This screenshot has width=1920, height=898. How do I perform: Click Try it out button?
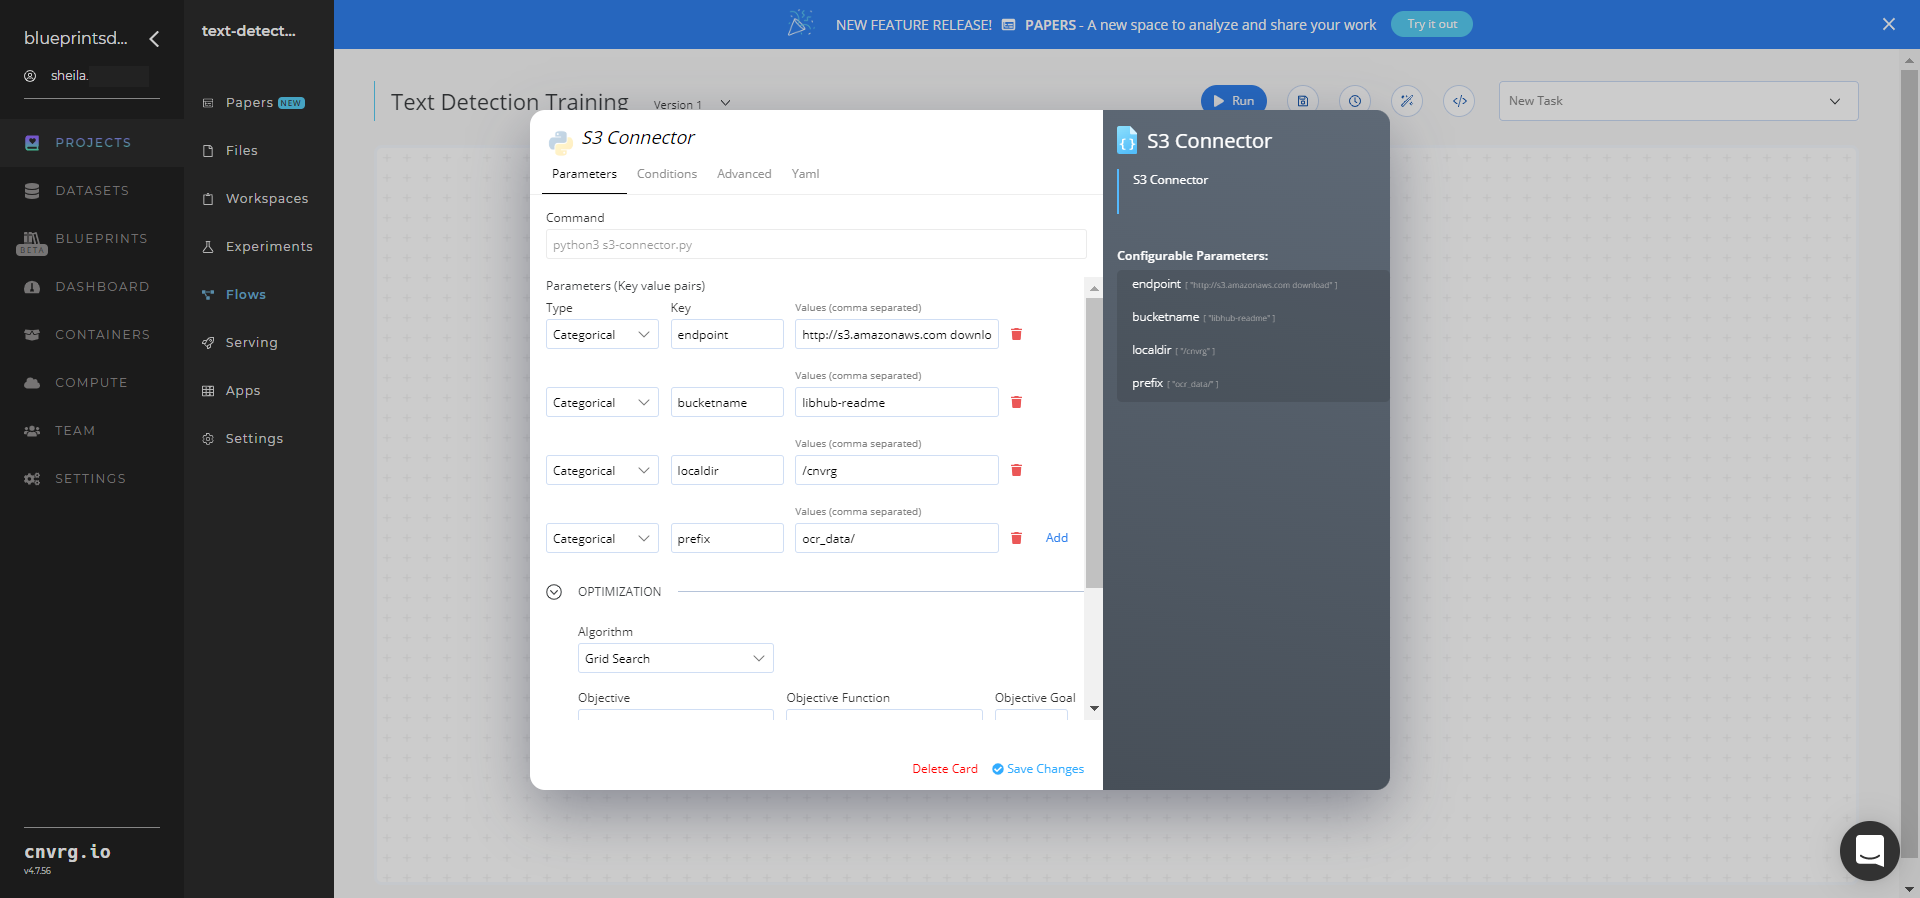click(x=1432, y=24)
